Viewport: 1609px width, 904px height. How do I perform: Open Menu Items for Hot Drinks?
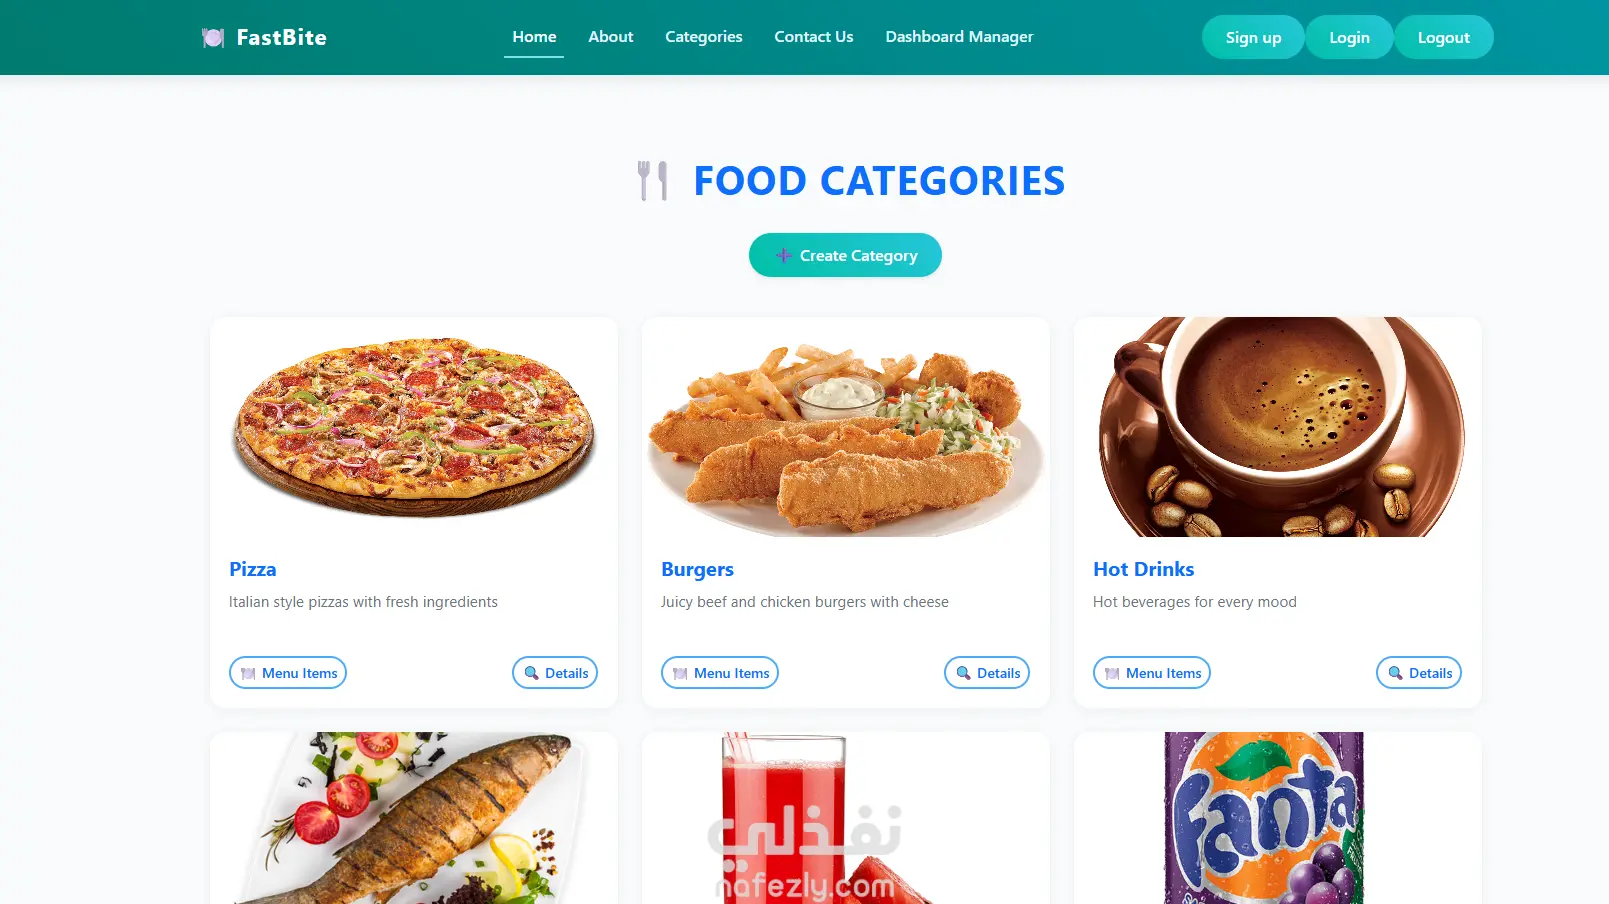[1152, 673]
